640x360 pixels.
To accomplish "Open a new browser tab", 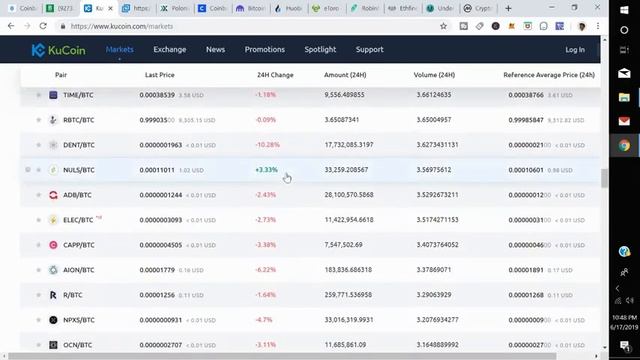I will pos(508,8).
